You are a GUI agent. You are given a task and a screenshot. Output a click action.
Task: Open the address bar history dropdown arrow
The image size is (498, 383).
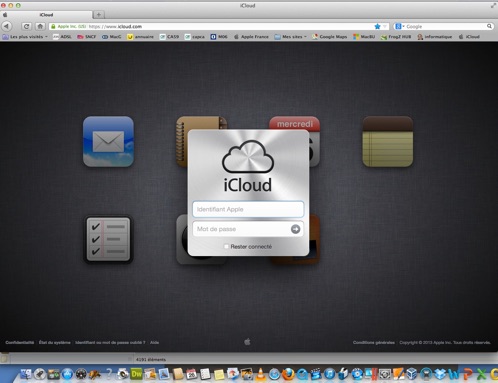[x=385, y=26]
